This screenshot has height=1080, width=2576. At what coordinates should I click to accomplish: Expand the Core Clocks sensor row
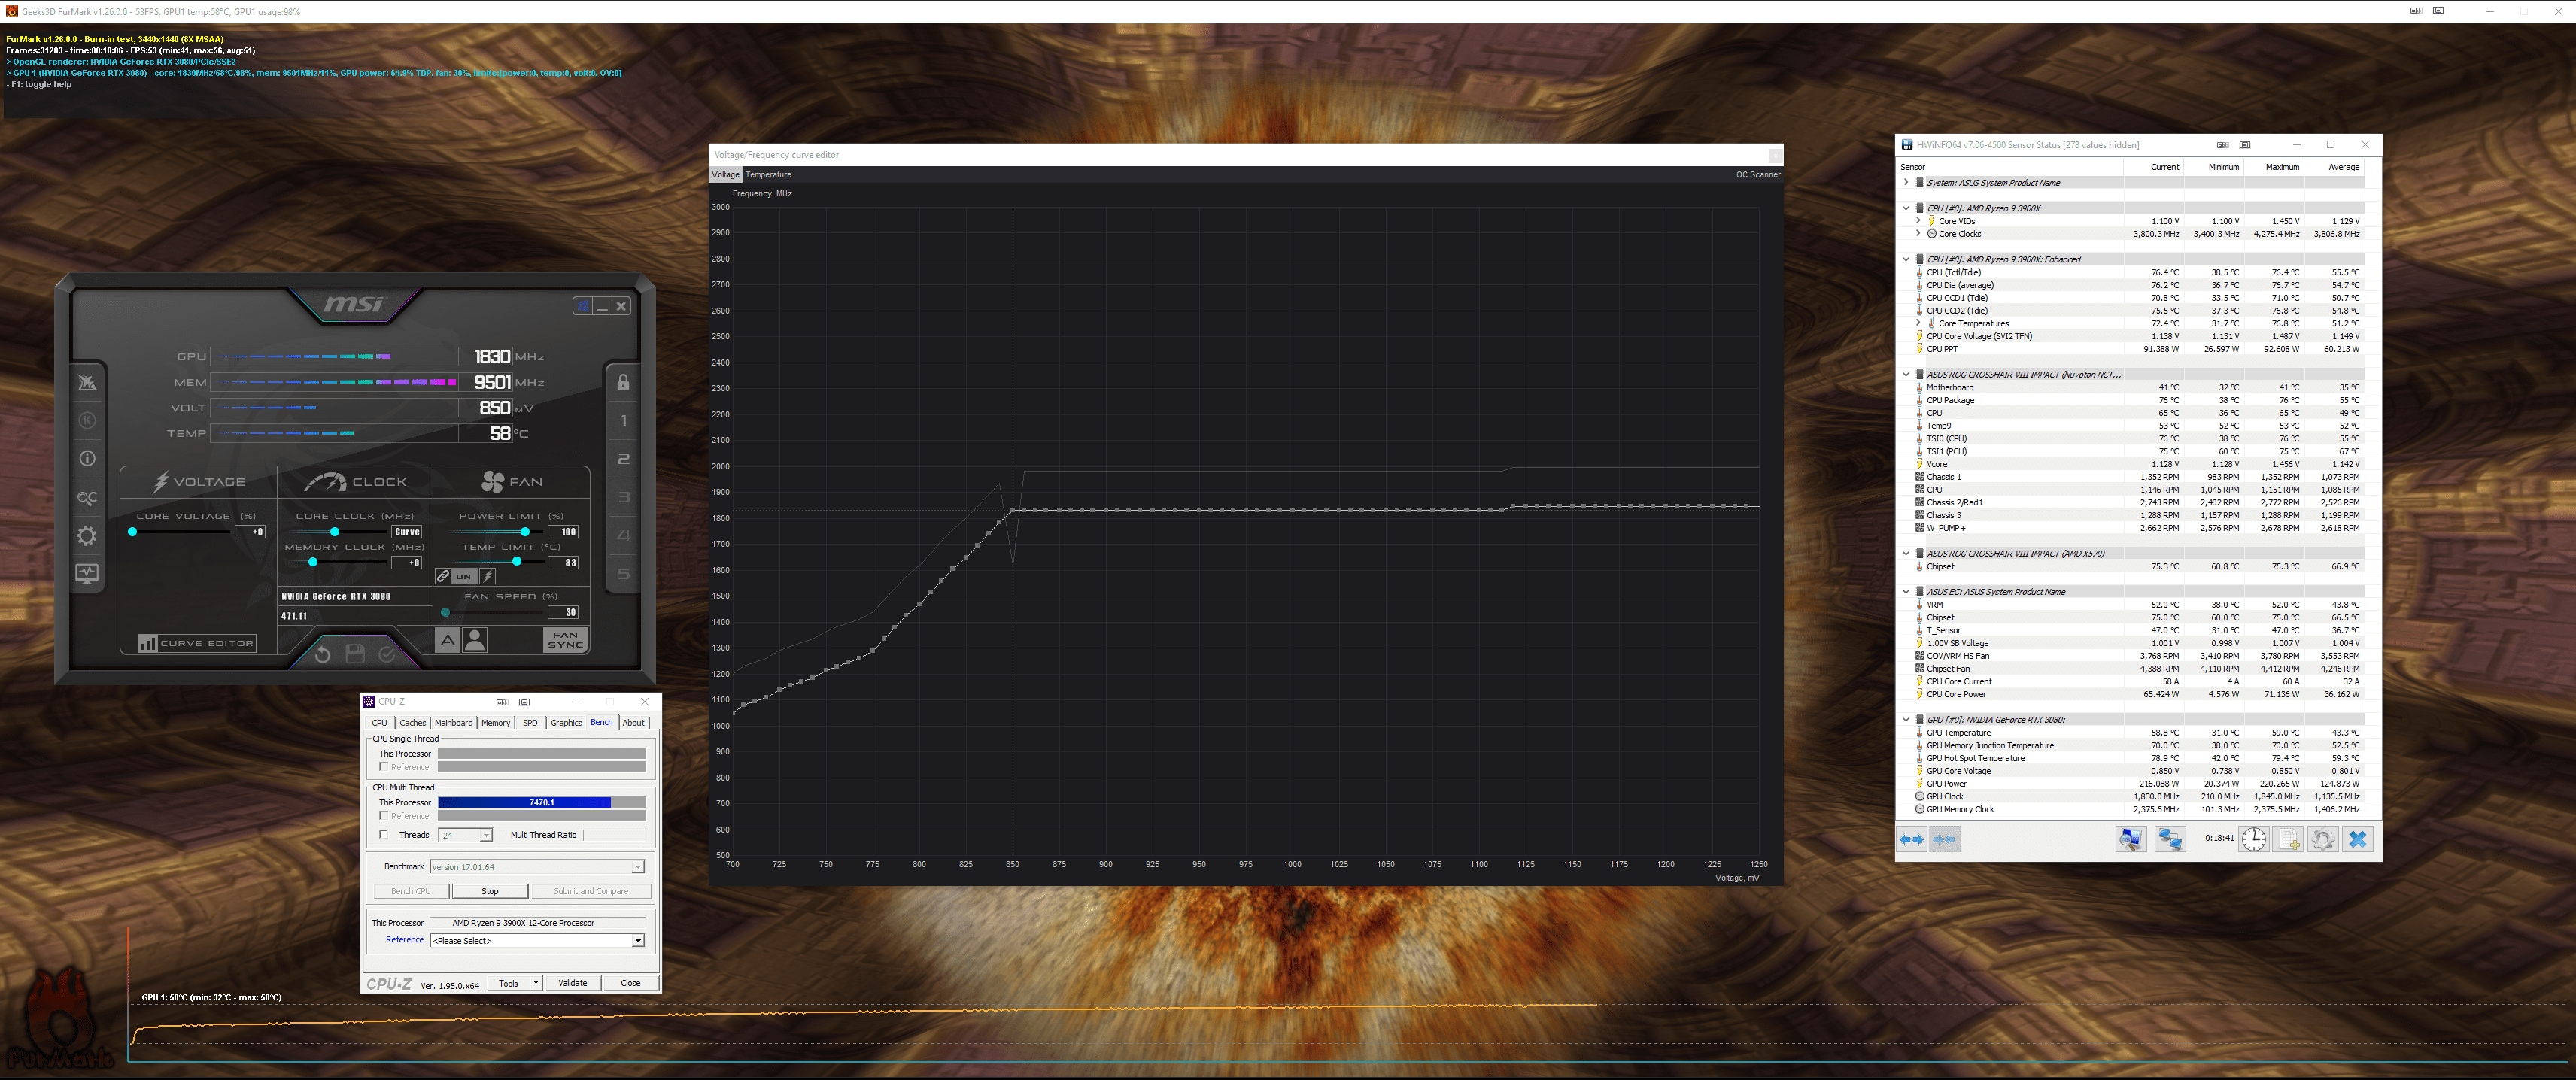coord(1918,234)
